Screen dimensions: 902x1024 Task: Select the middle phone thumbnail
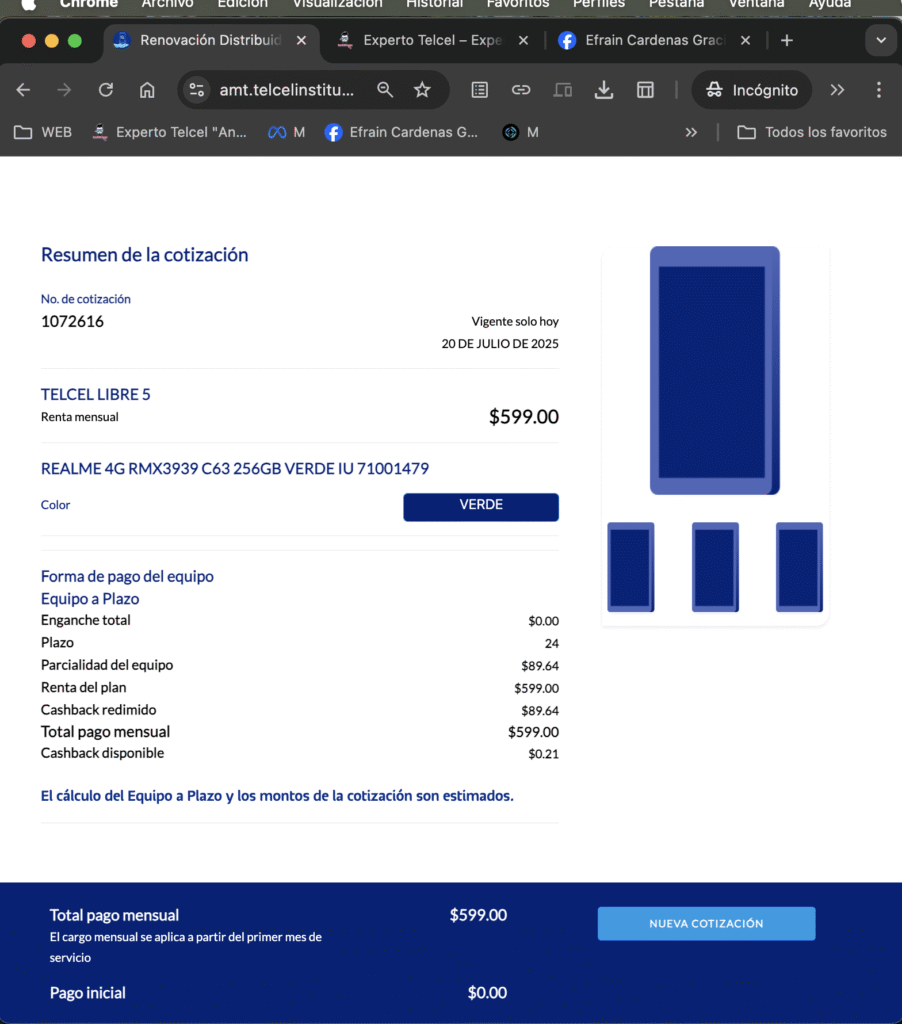click(x=715, y=567)
